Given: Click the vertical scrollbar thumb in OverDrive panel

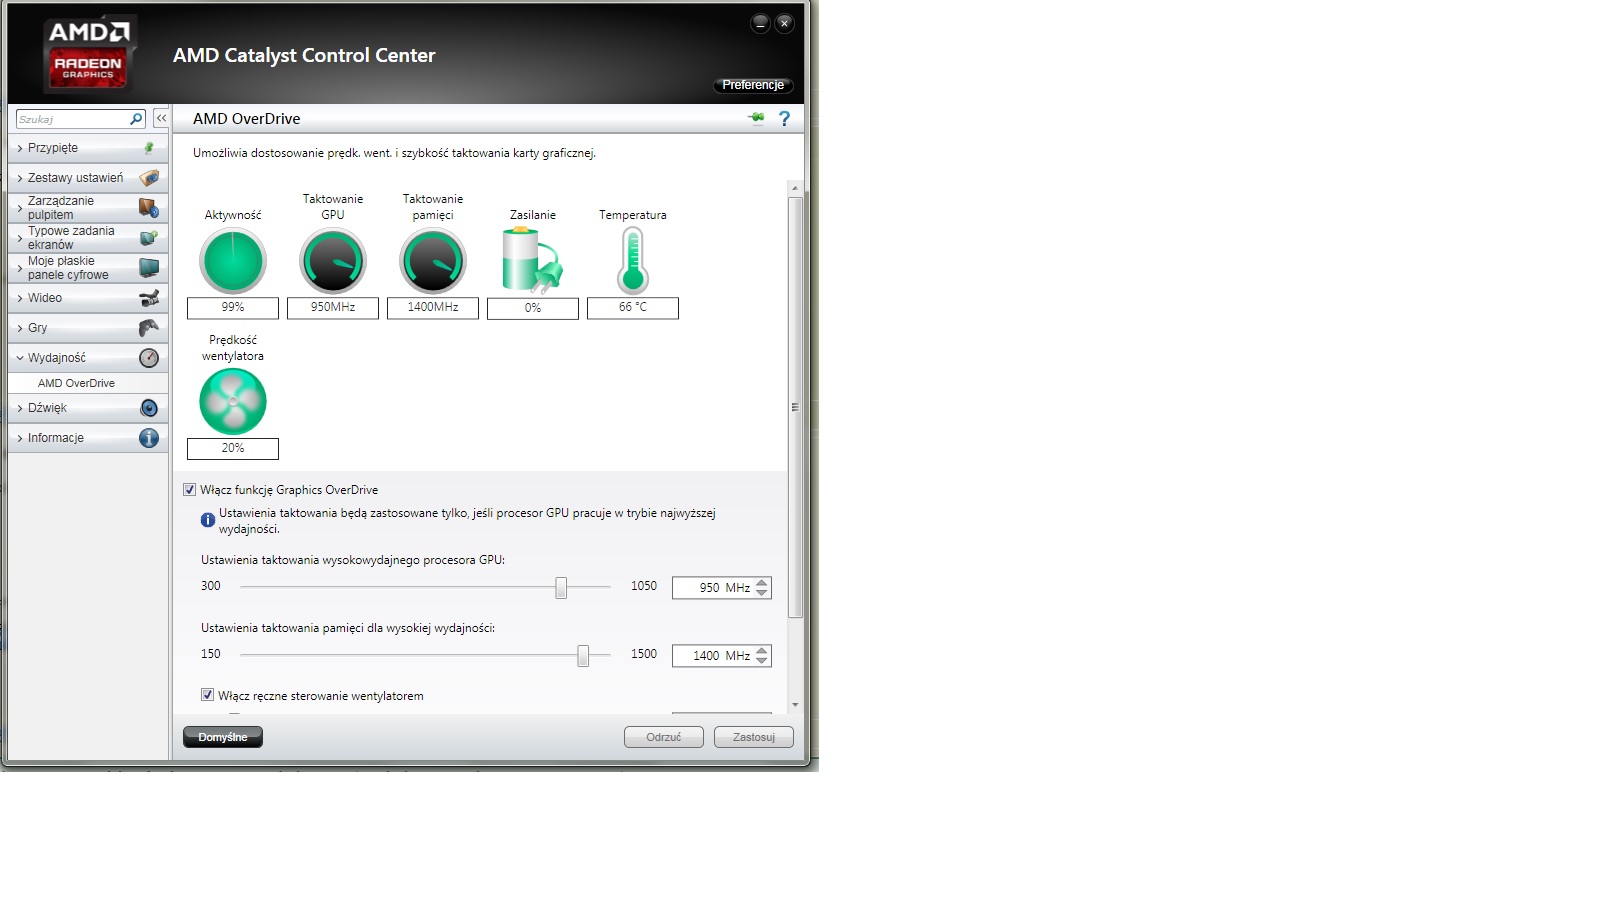Looking at the screenshot, I should [795, 407].
